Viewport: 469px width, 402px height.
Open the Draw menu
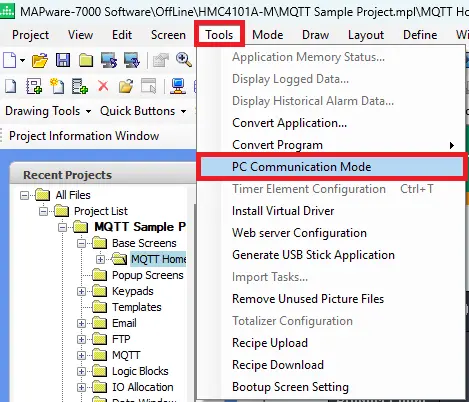point(315,35)
